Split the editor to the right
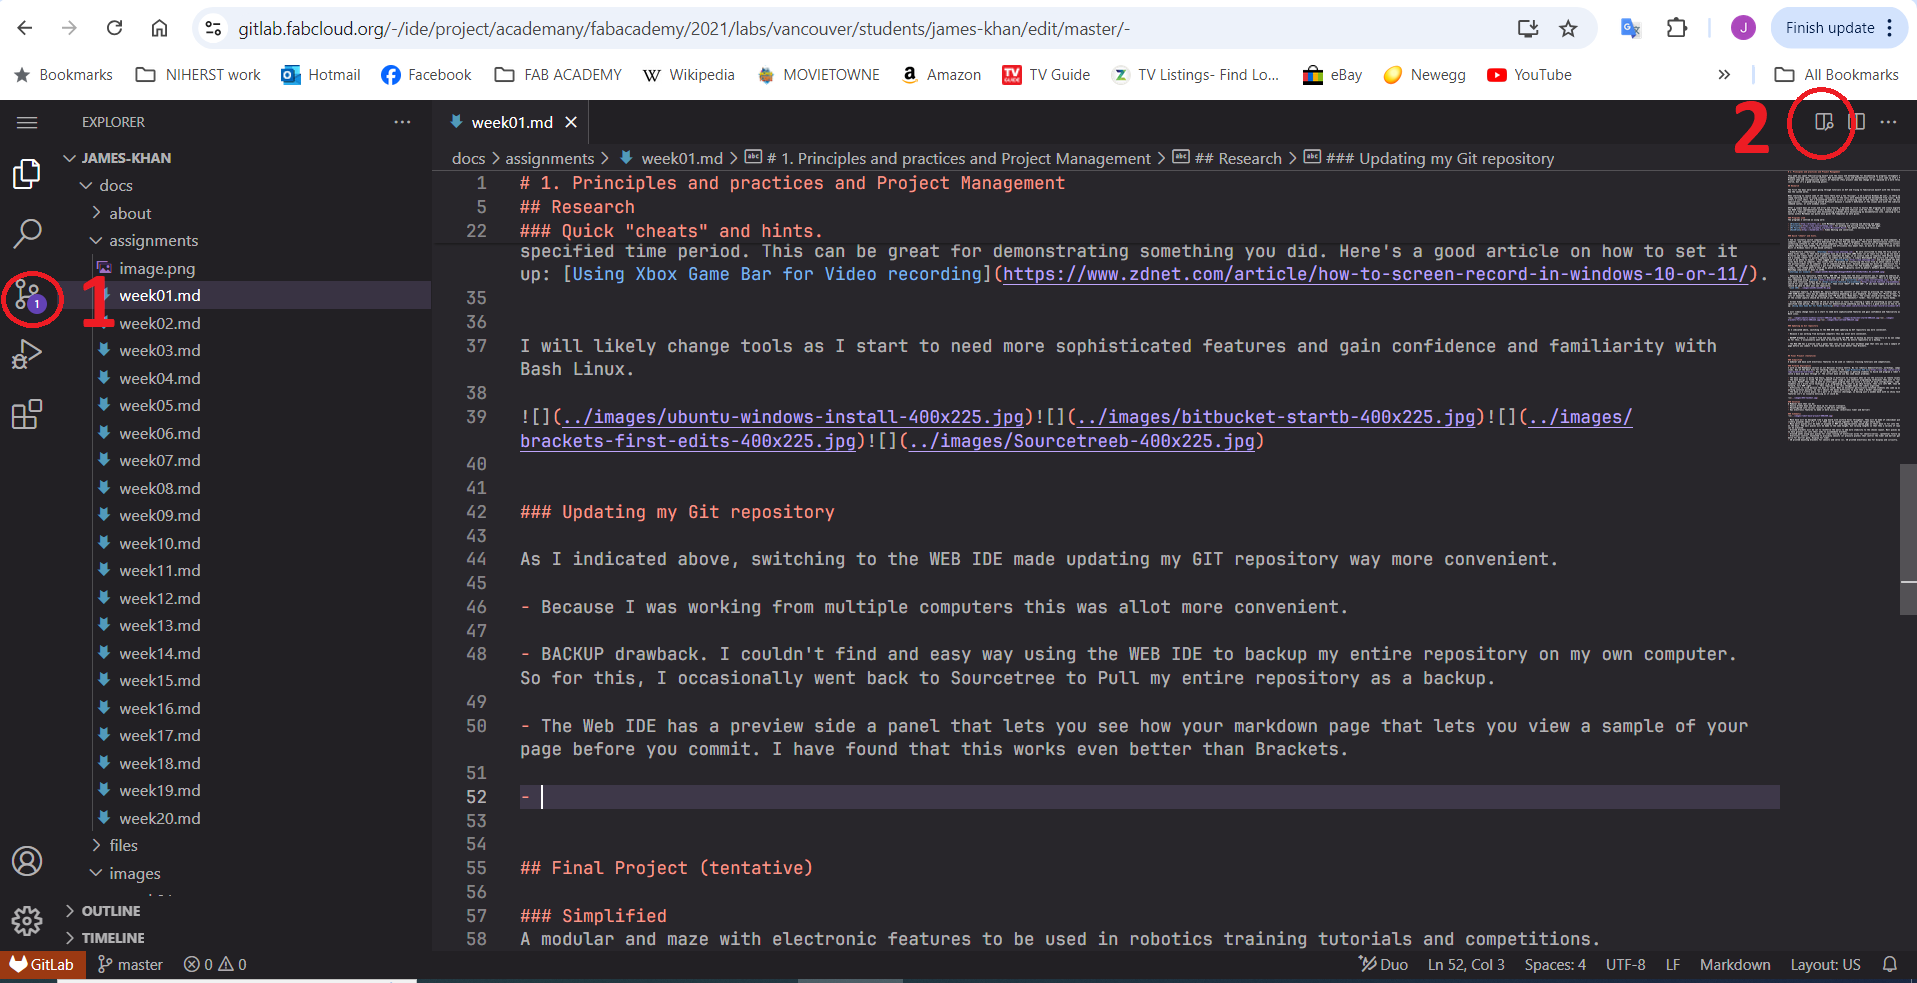 (1856, 122)
